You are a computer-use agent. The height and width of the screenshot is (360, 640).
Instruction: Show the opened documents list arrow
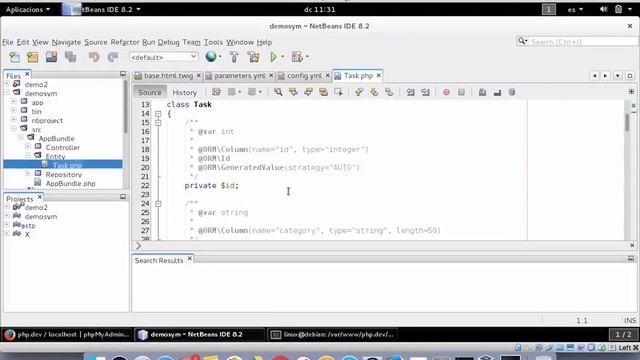coord(618,76)
